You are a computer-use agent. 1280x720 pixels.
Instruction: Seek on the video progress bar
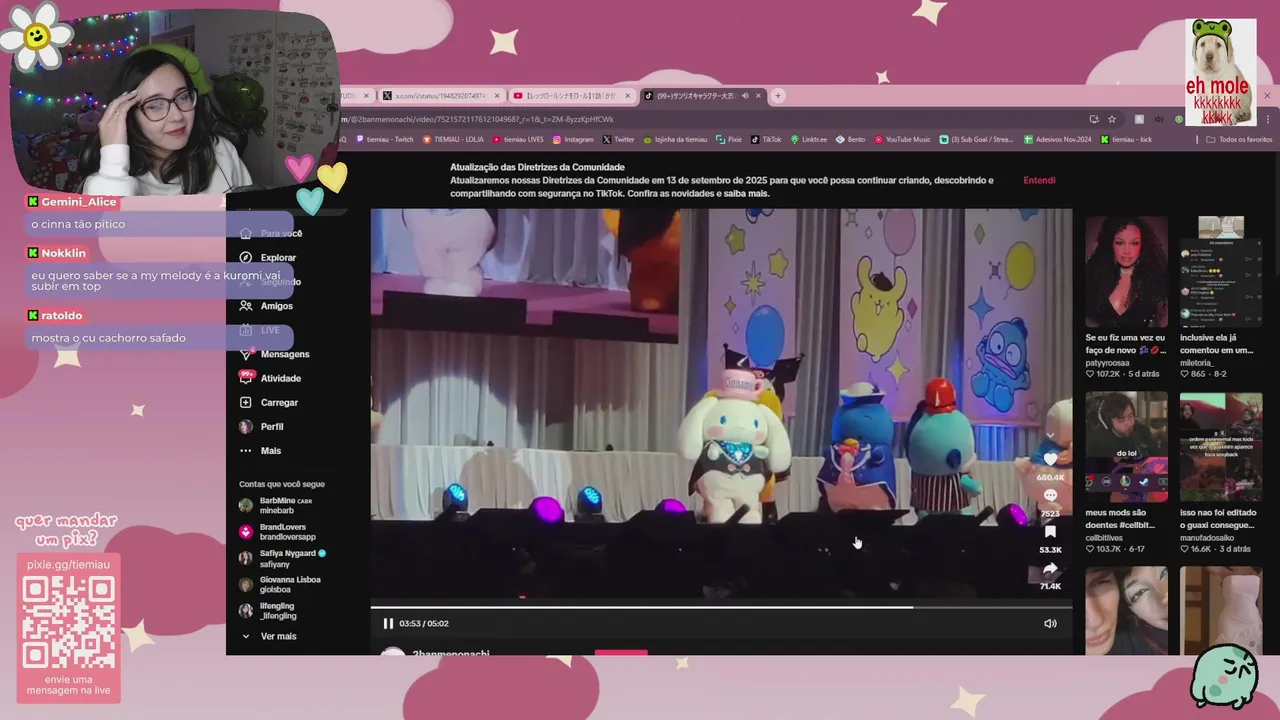pyautogui.click(x=721, y=607)
